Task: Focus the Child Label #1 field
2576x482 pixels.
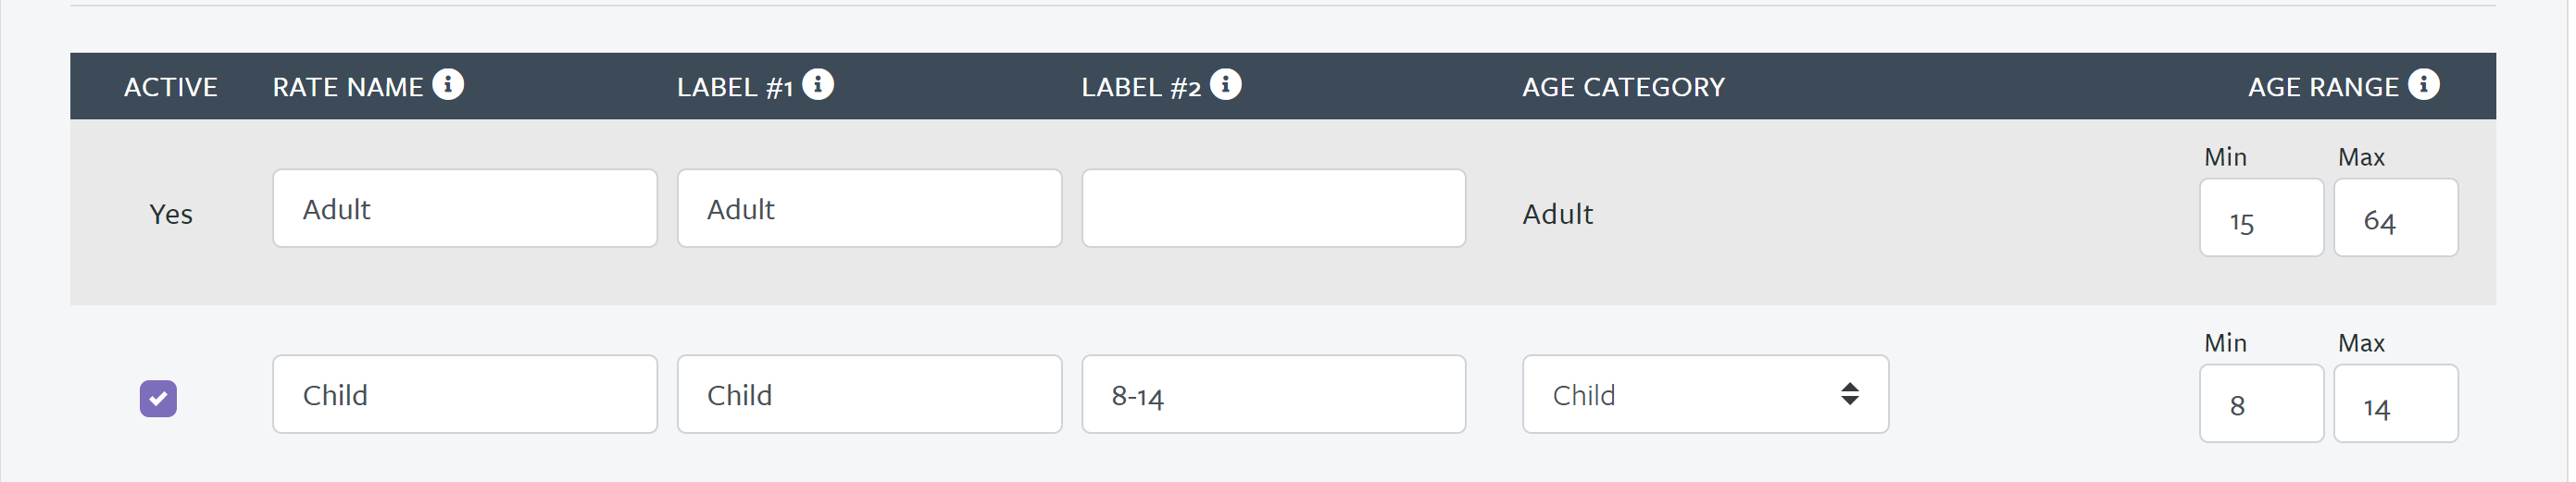Action: click(x=870, y=394)
